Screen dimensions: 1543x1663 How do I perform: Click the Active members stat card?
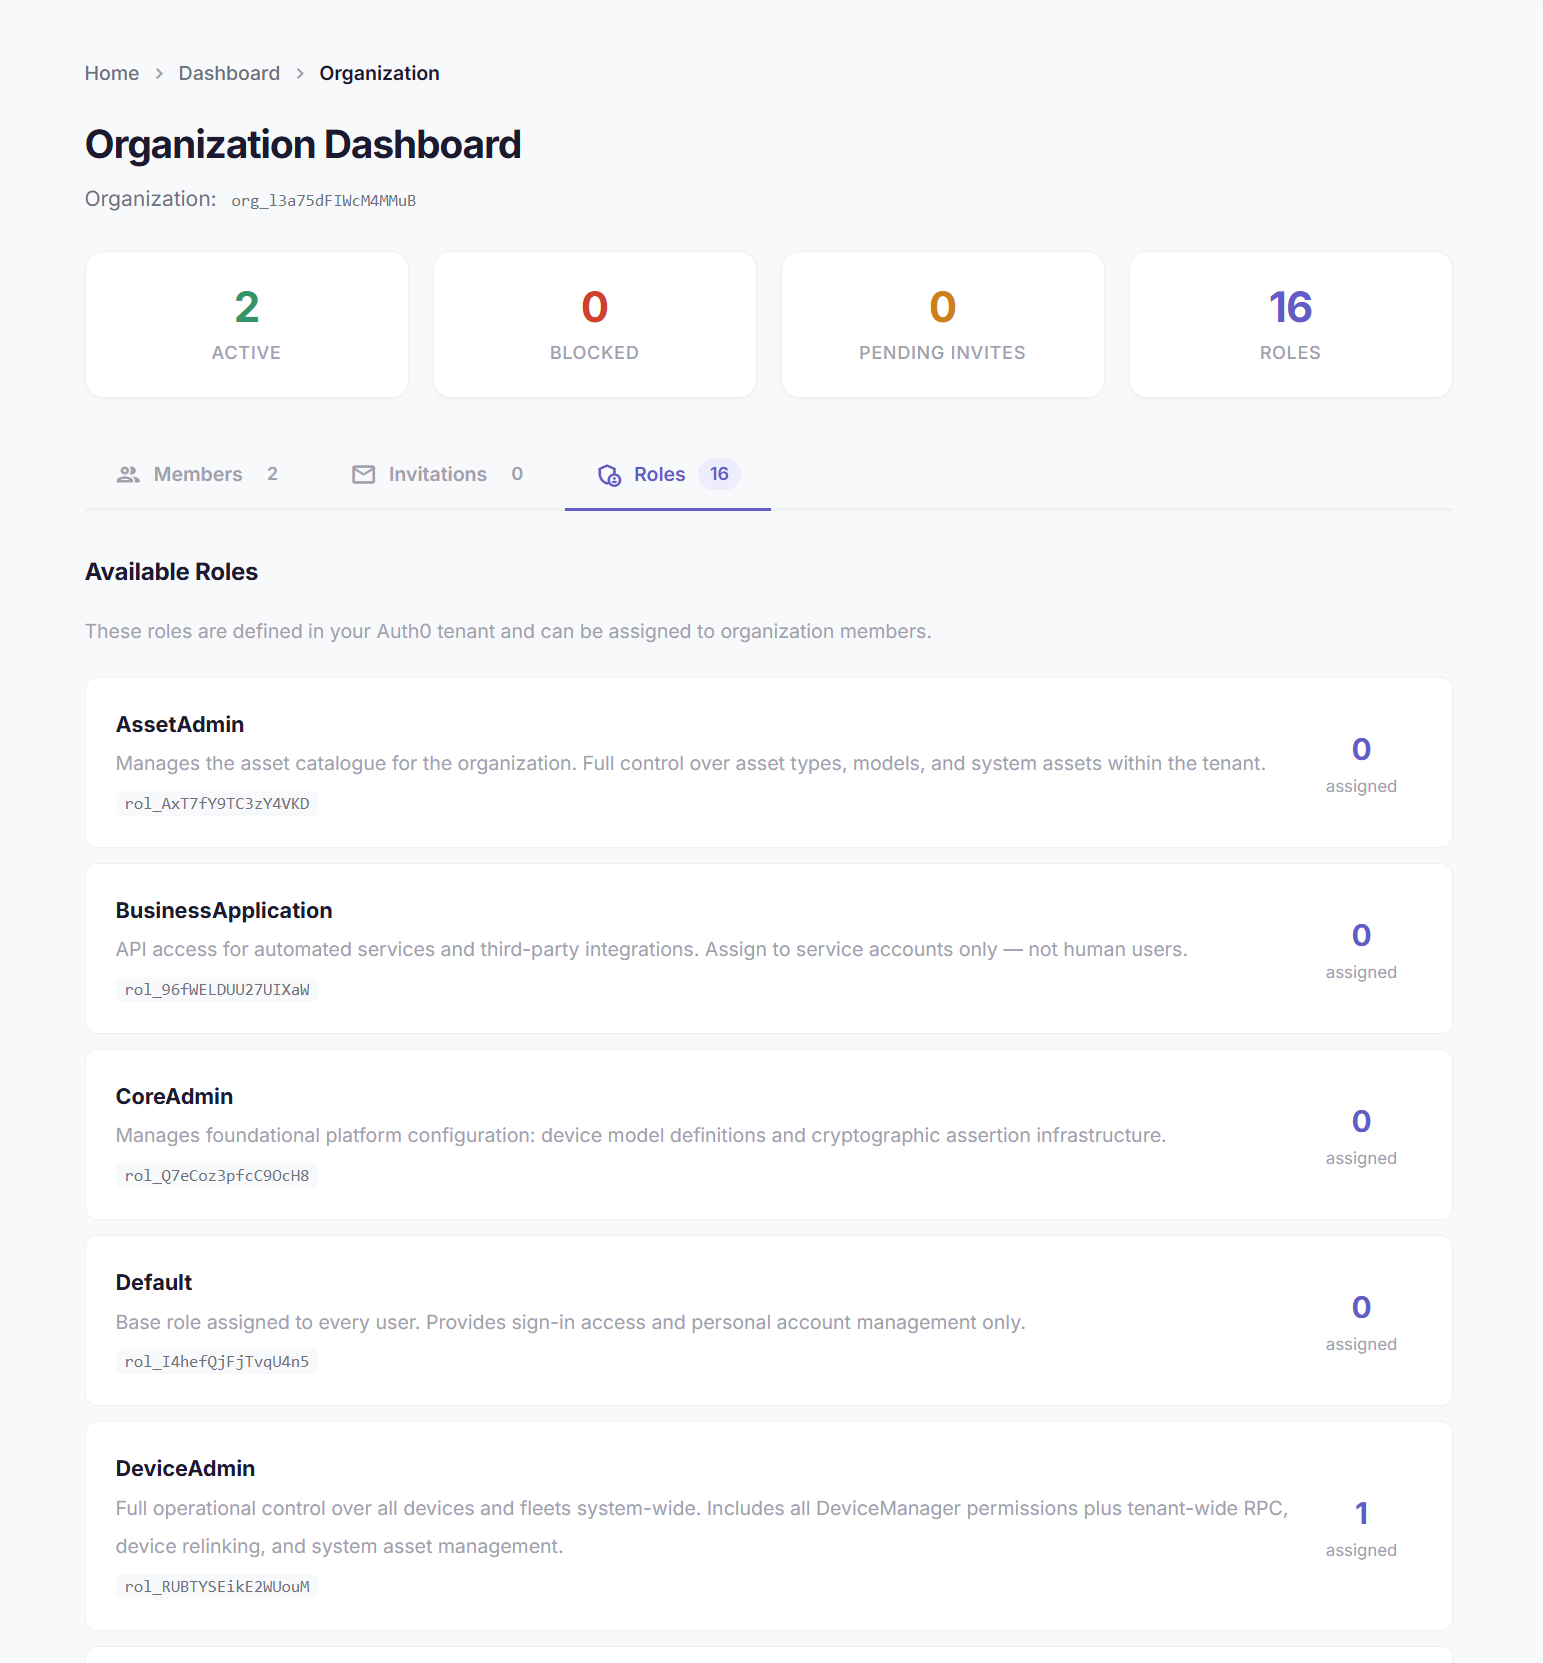tap(247, 325)
